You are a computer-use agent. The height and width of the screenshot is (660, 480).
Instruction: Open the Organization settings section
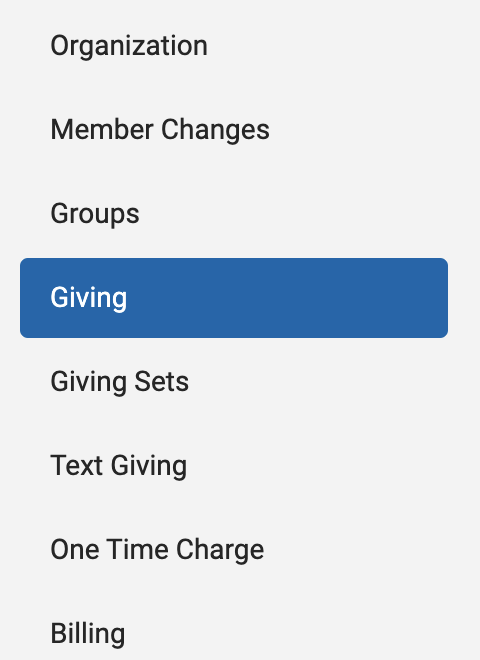pos(234,46)
